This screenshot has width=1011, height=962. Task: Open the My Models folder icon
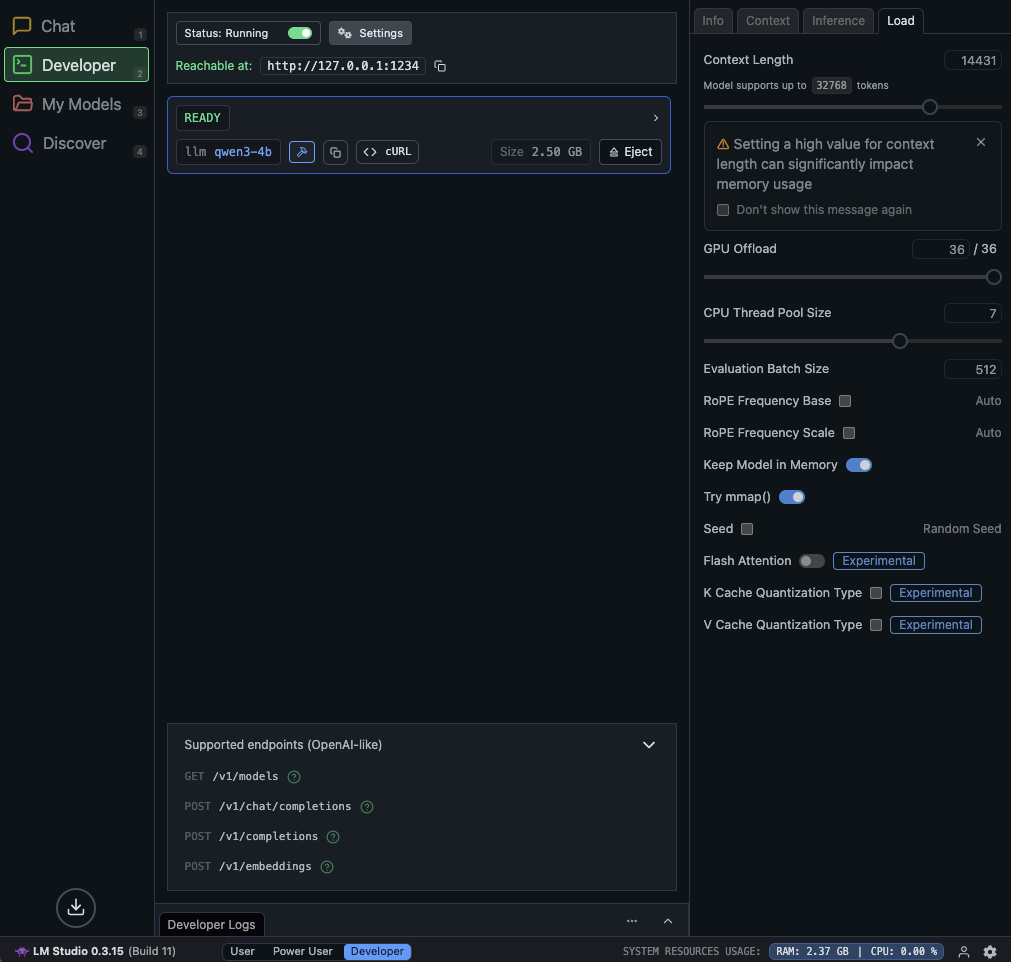[23, 104]
